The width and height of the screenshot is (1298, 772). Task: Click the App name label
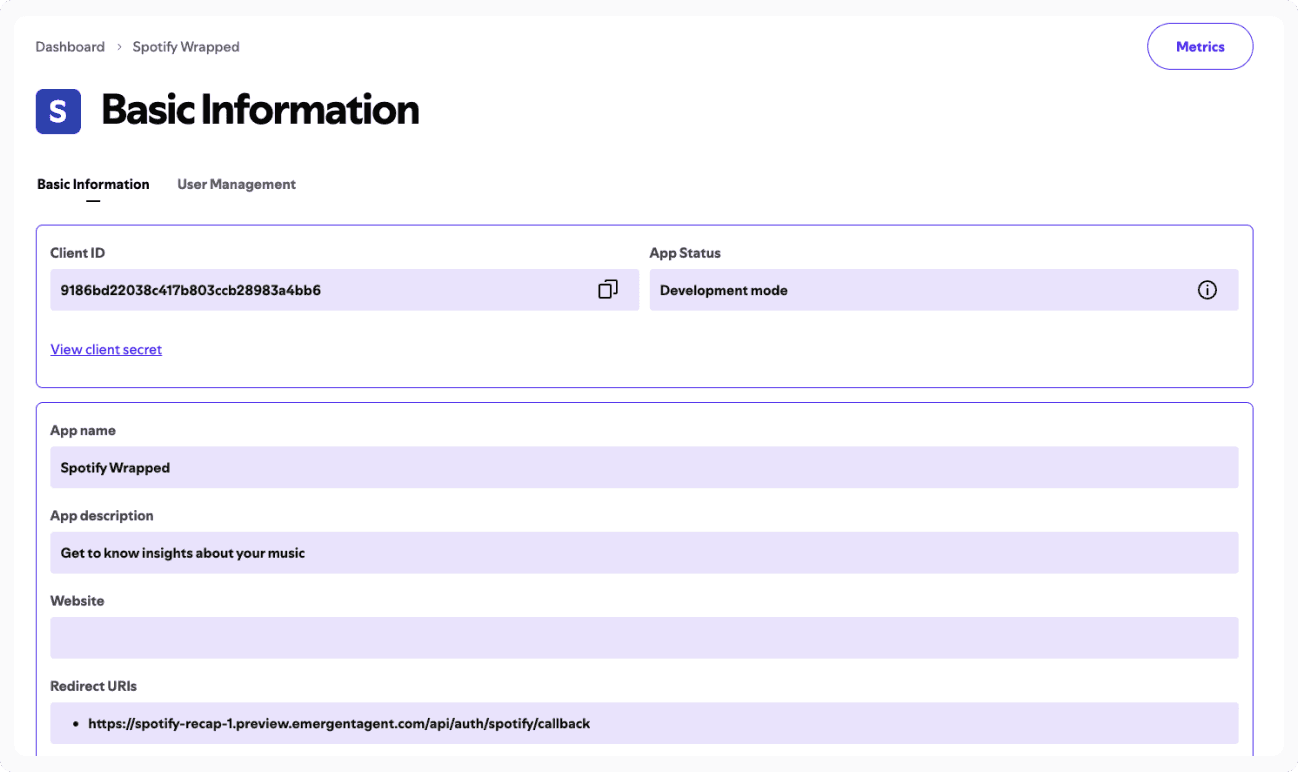click(x=83, y=431)
